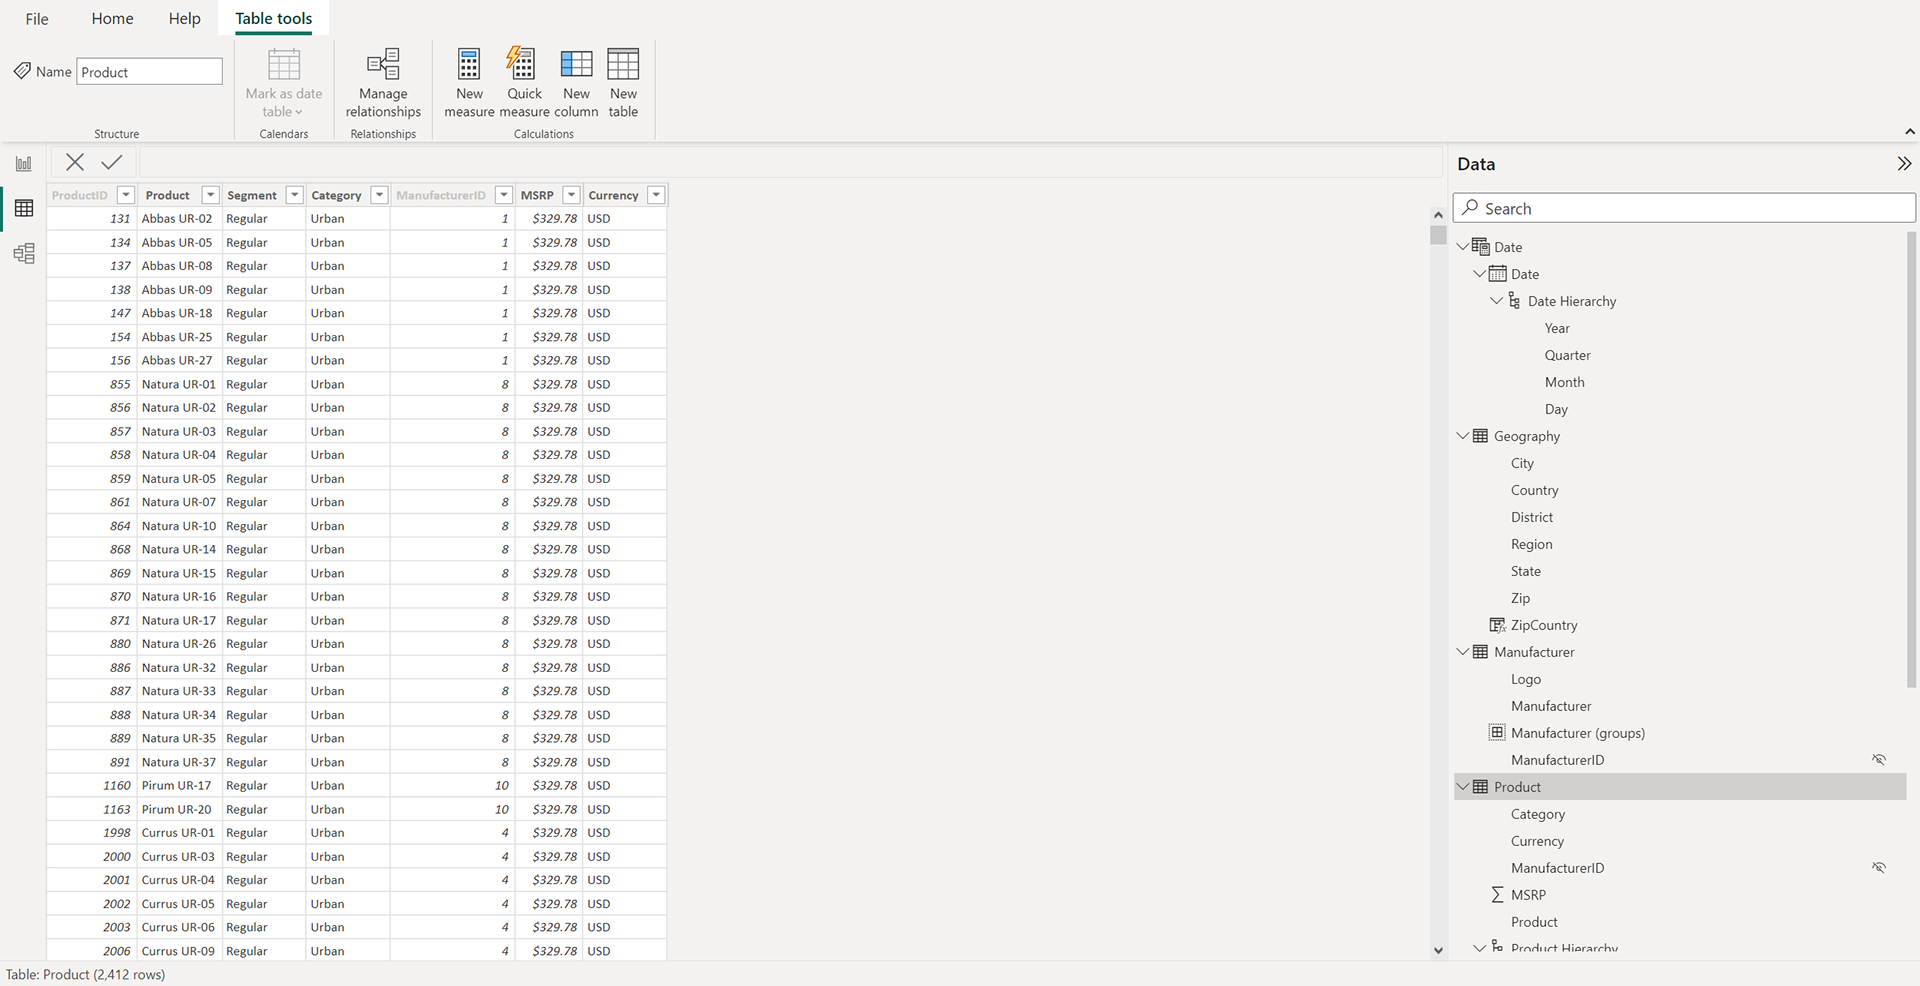
Task: Open Product column filter dropdown
Action: (x=210, y=195)
